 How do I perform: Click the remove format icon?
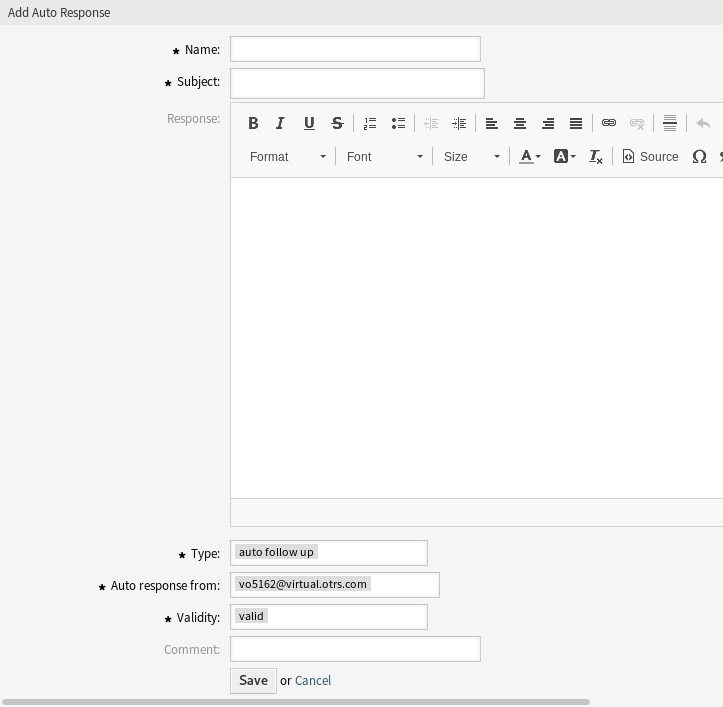595,157
